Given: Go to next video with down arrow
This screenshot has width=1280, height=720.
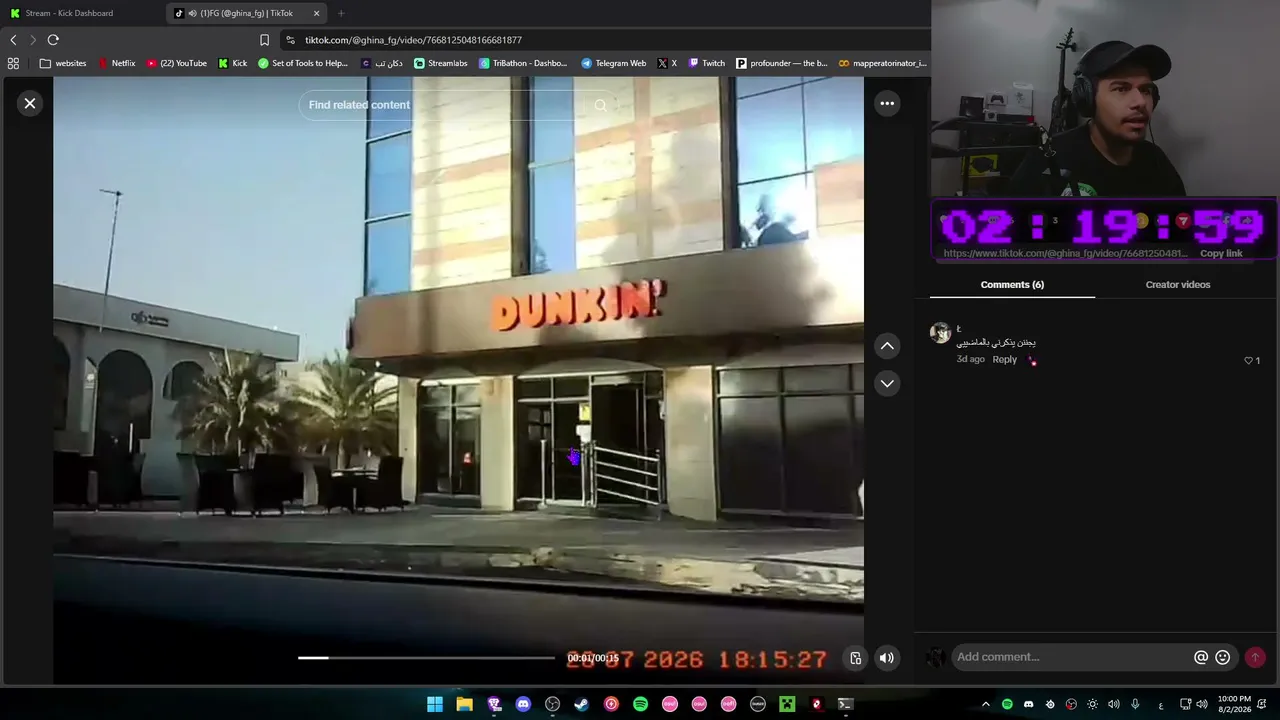Looking at the screenshot, I should tap(887, 384).
